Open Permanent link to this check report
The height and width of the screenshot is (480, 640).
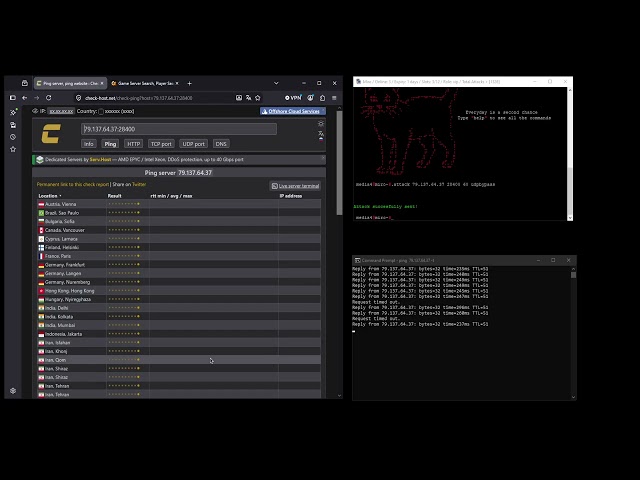point(73,184)
